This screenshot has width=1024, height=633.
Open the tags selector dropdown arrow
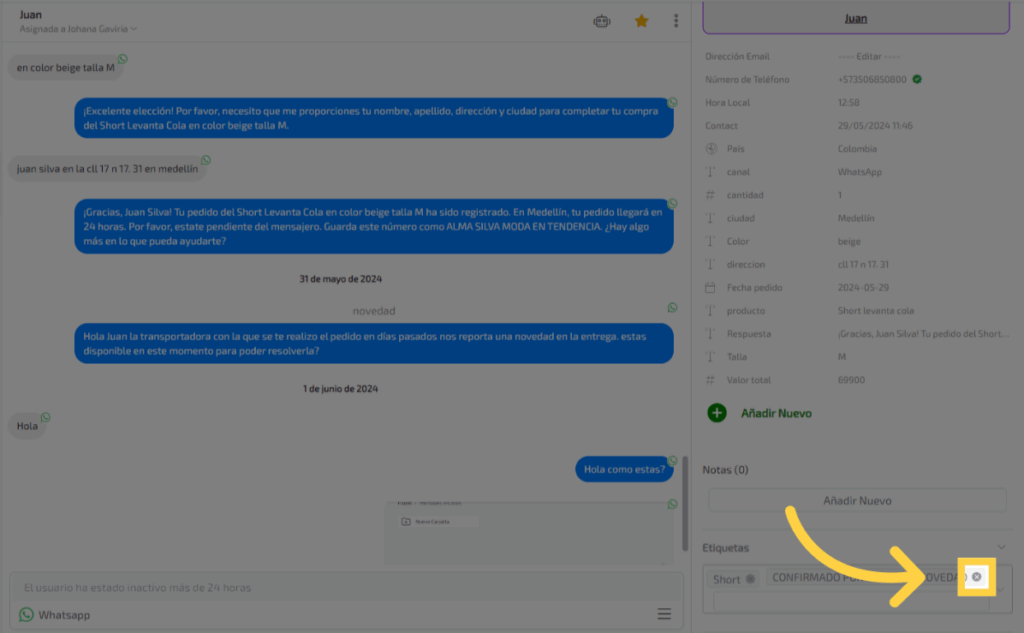coord(1001,590)
